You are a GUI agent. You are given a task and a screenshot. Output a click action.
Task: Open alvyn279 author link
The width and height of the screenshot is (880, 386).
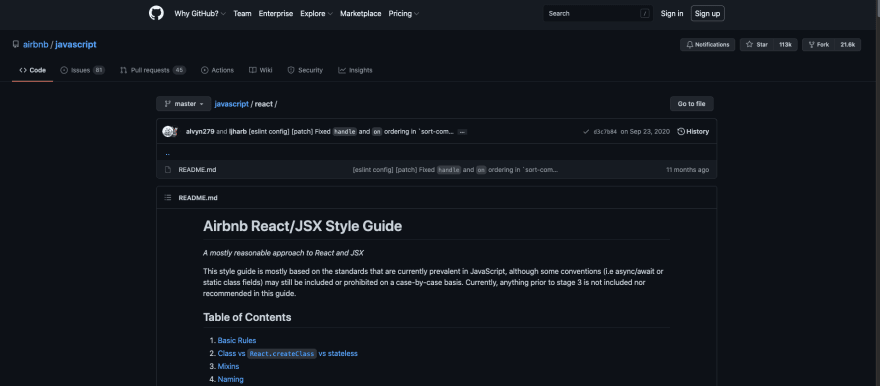200,132
